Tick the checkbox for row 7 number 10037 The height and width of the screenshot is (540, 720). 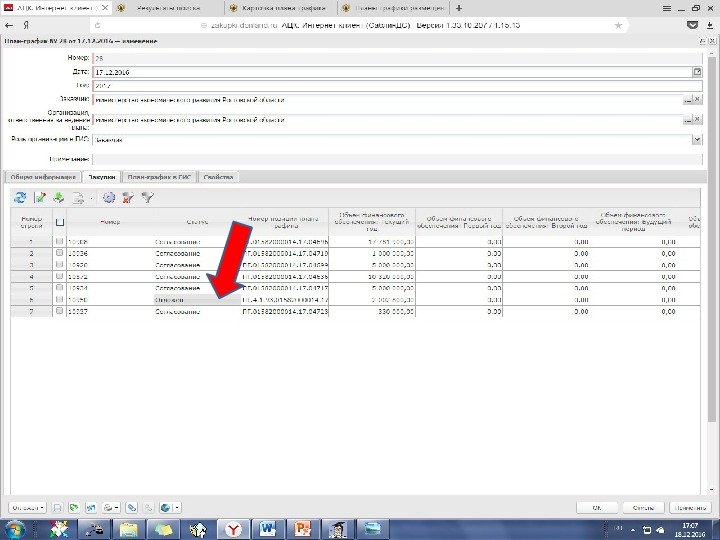click(x=59, y=311)
